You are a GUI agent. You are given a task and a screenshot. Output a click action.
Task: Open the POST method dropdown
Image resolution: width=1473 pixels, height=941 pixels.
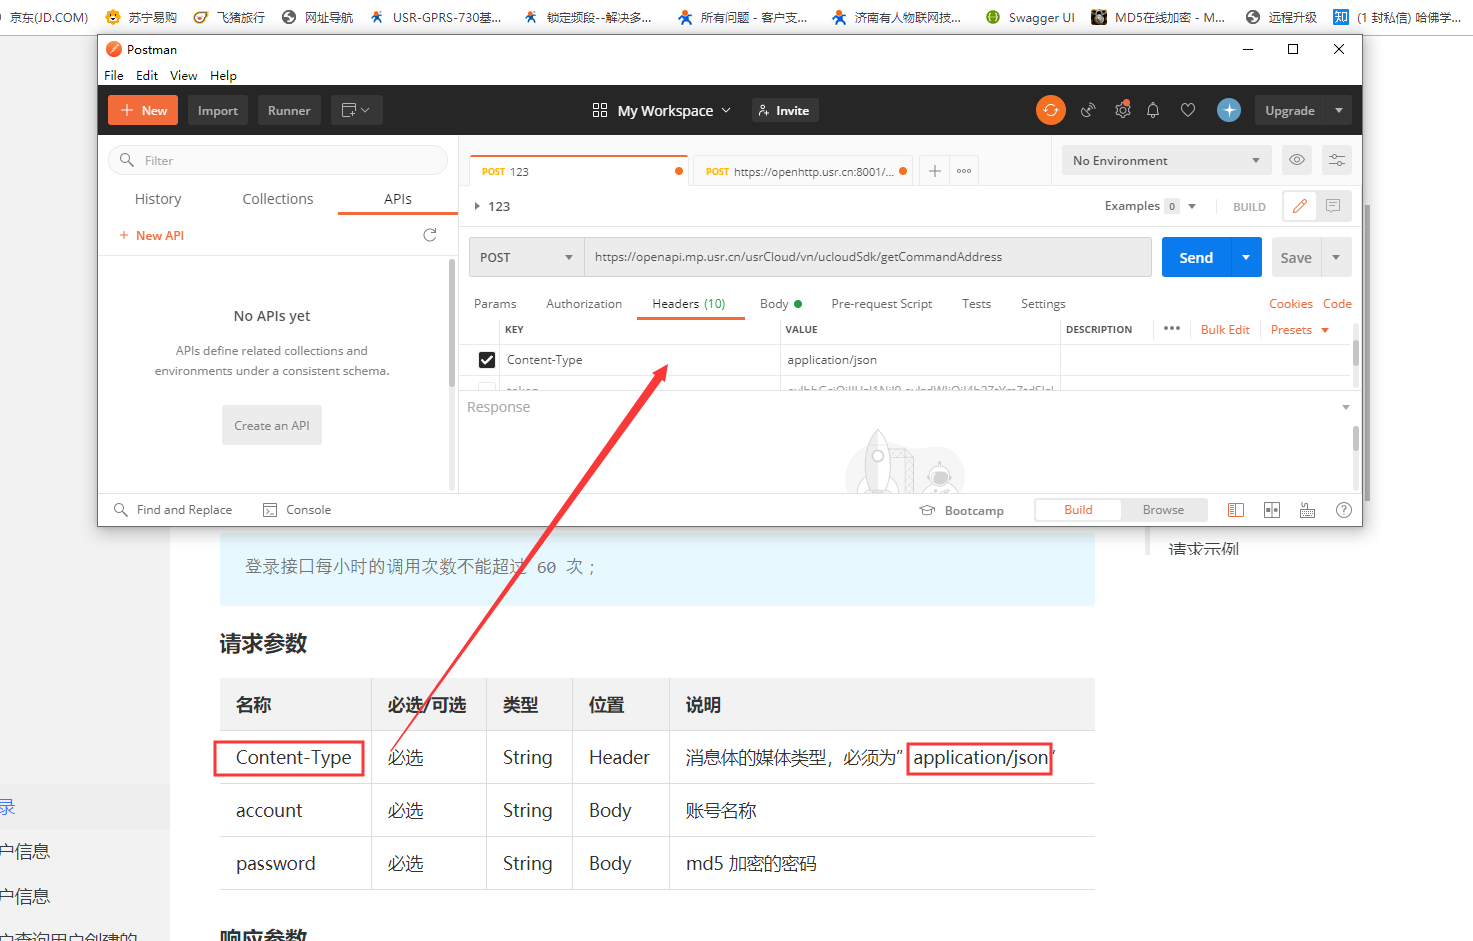tap(527, 257)
